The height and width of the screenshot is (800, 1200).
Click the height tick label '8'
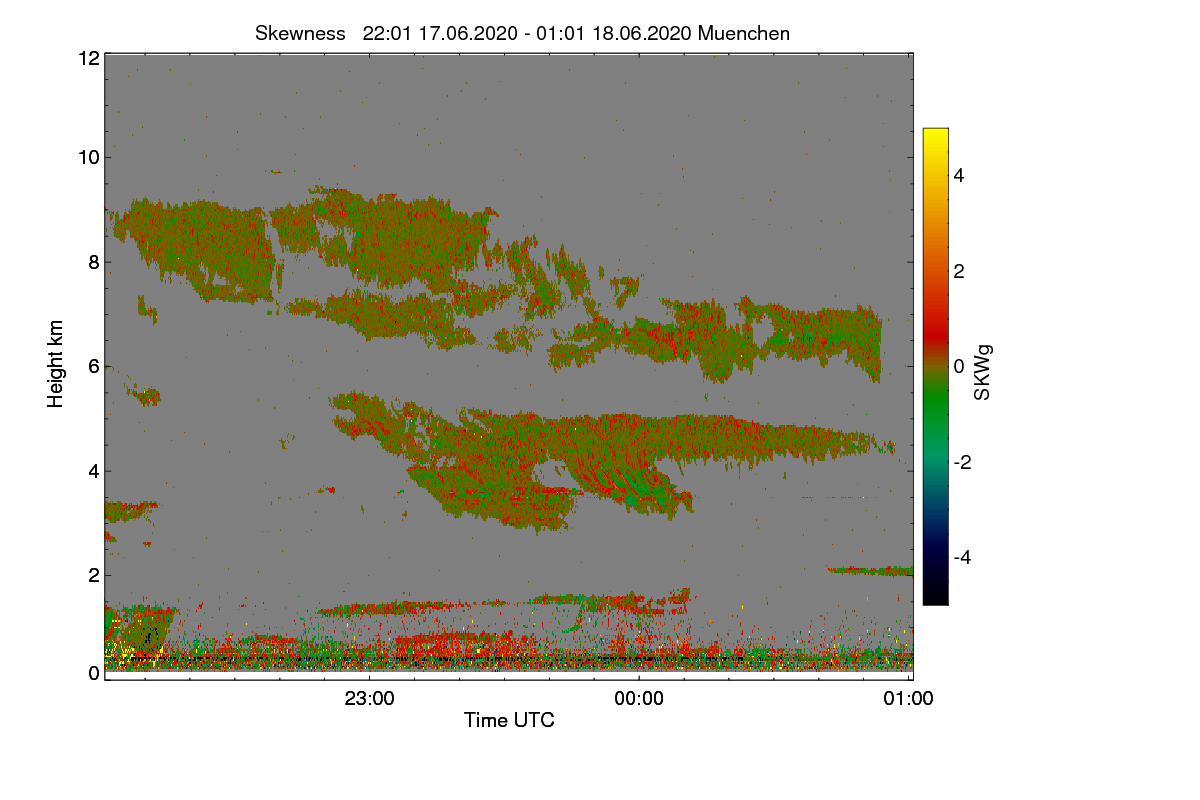[x=93, y=262]
